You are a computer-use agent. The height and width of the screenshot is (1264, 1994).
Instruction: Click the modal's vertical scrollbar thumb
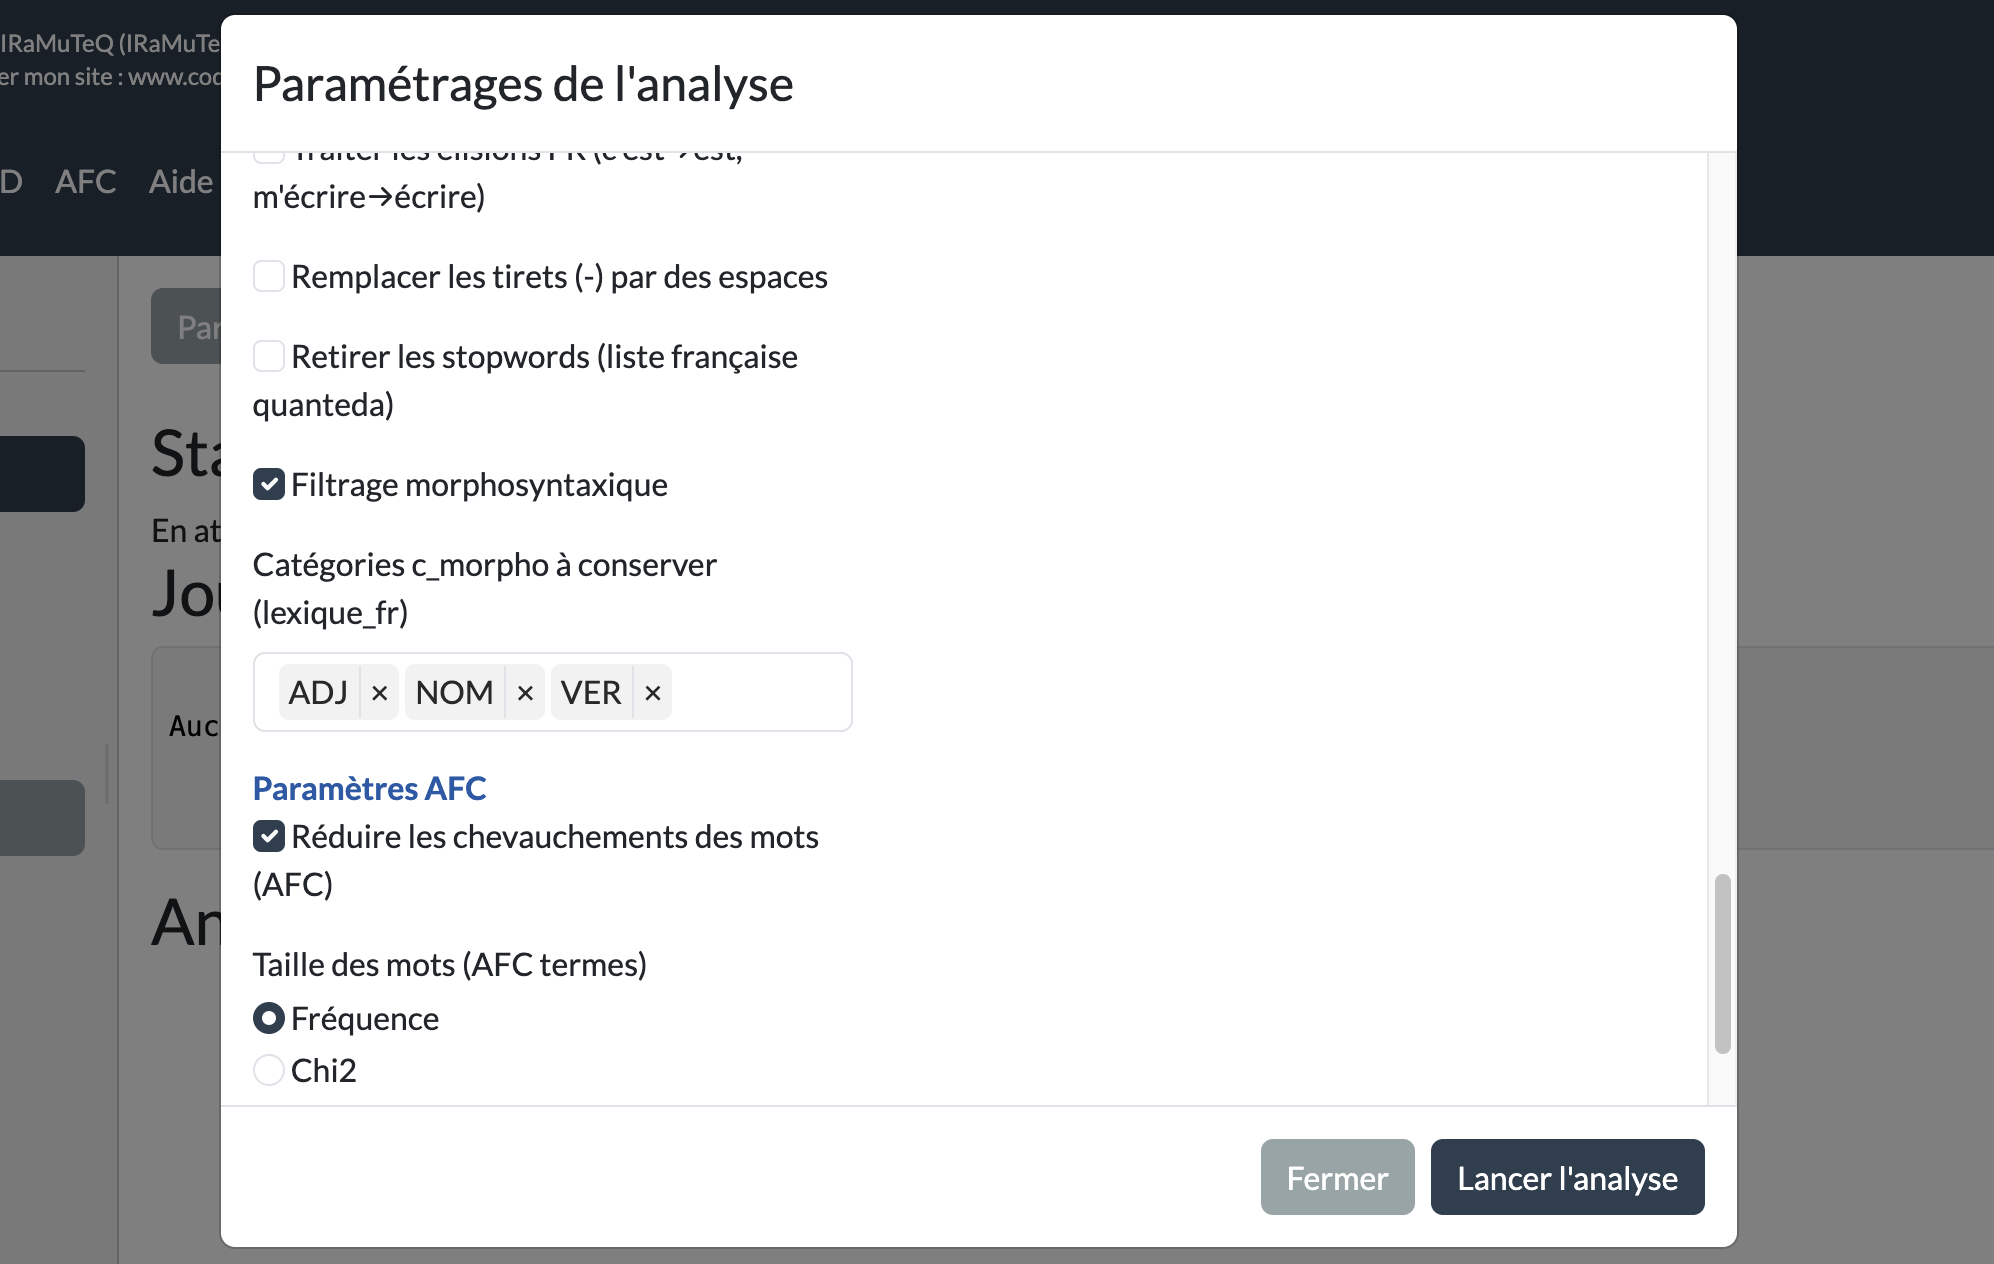point(1722,963)
